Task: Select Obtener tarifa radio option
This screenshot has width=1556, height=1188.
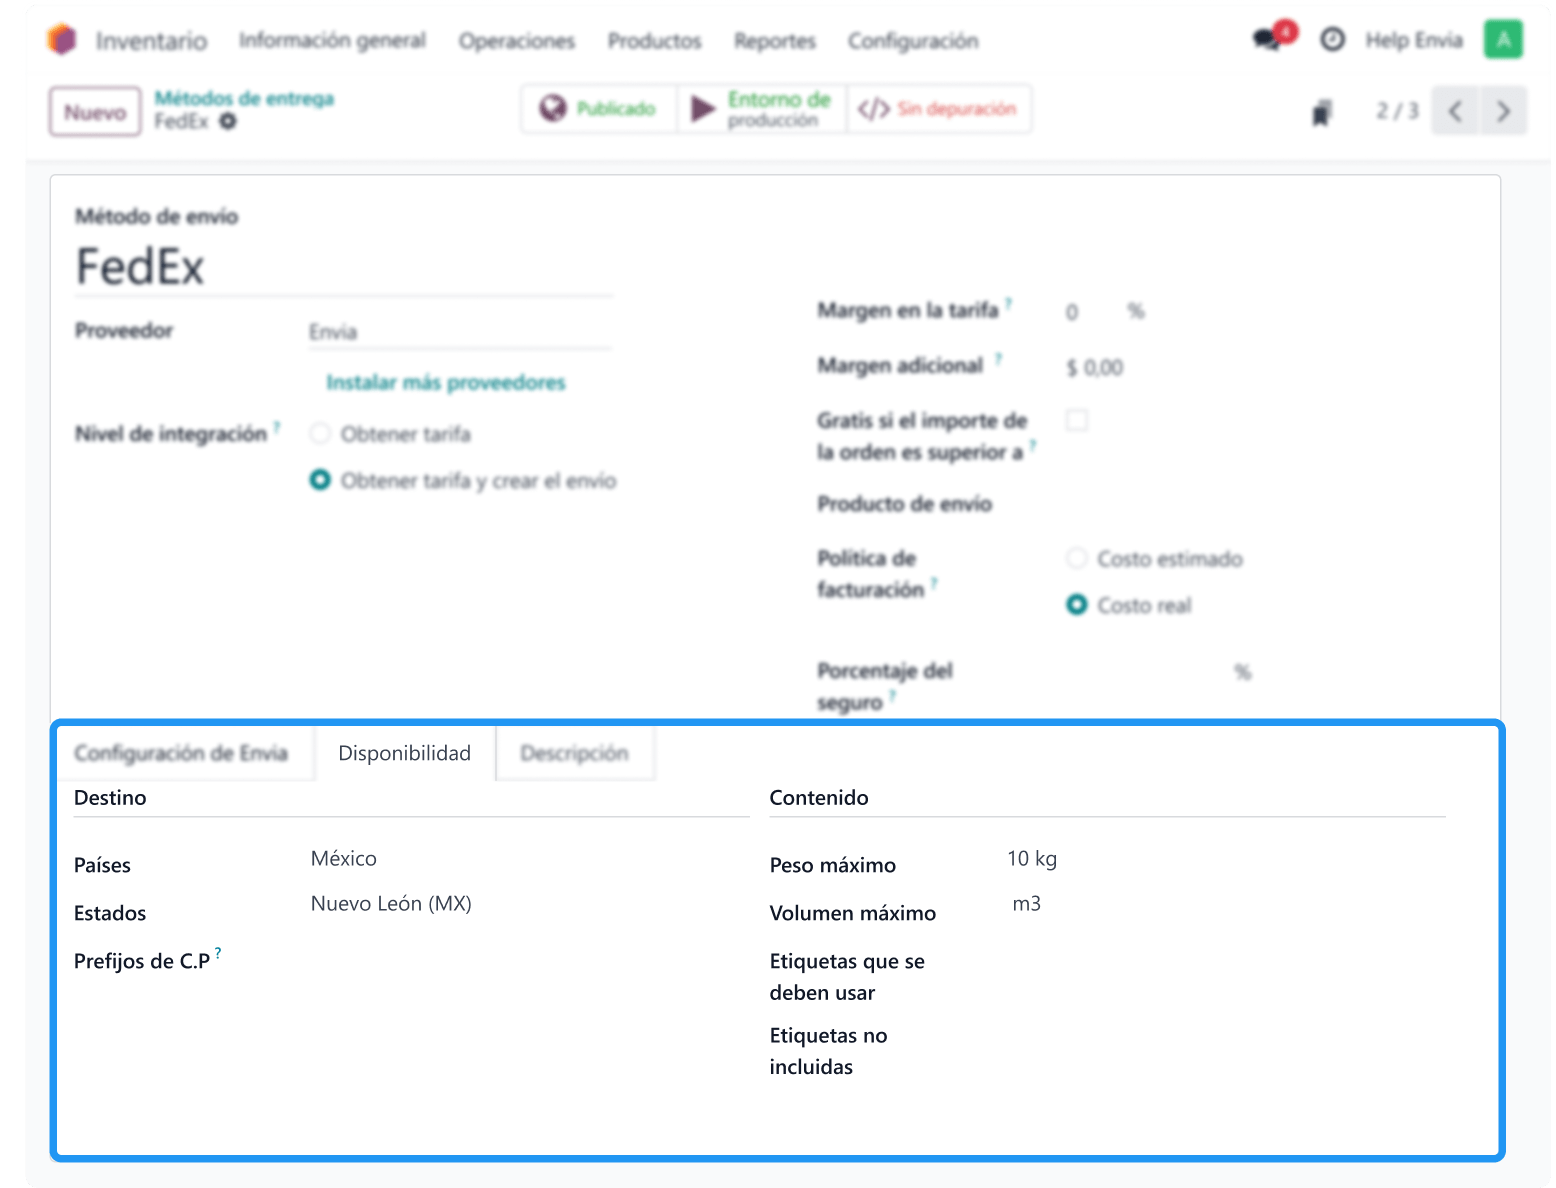Action: coord(320,434)
